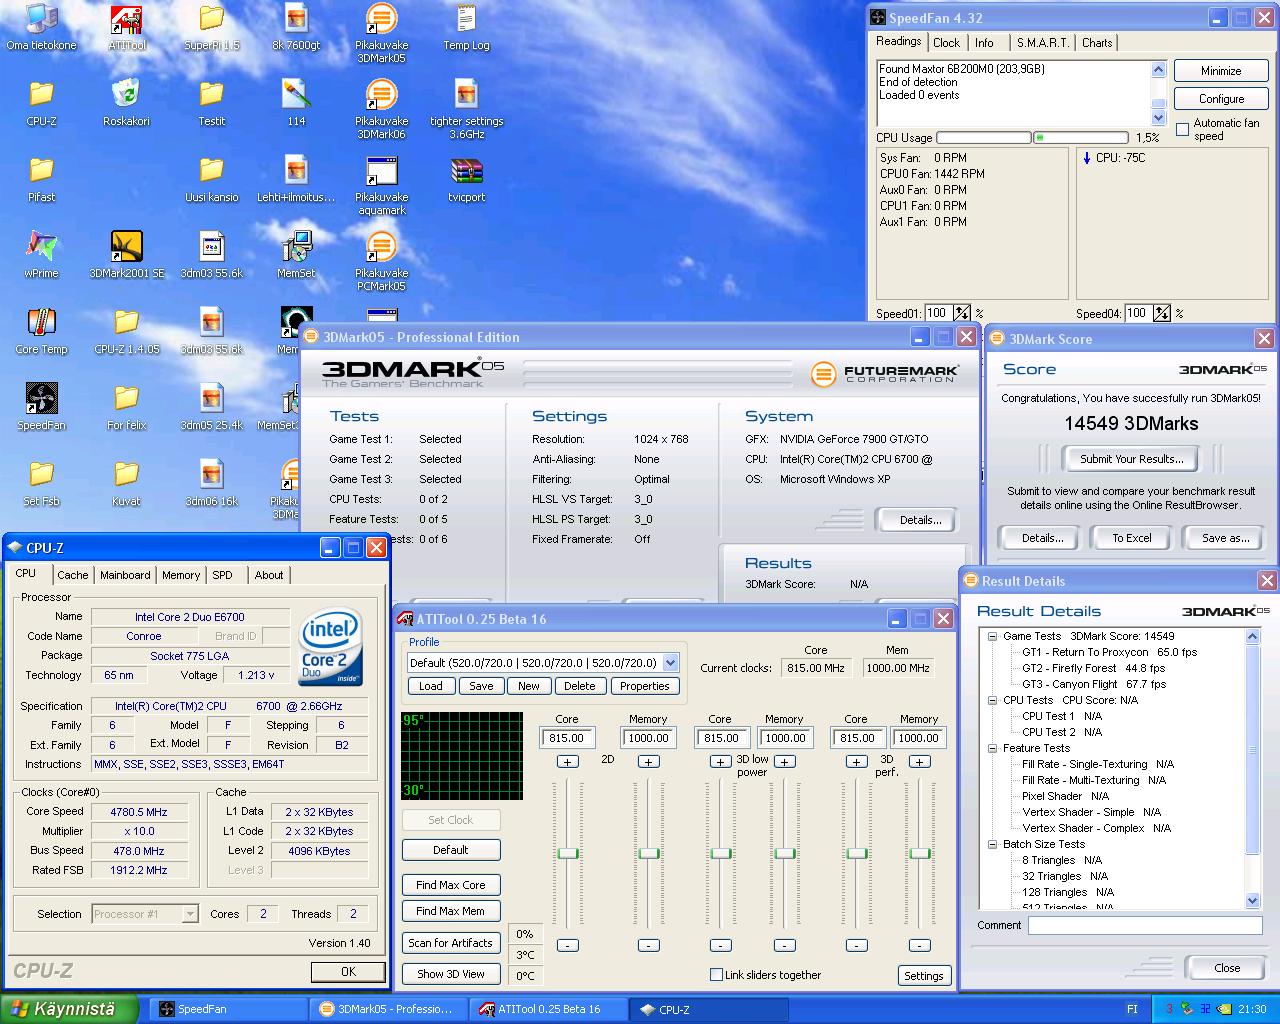Open the tighter settings 3.6GHz file
The image size is (1280, 1024).
pyautogui.click(x=466, y=110)
